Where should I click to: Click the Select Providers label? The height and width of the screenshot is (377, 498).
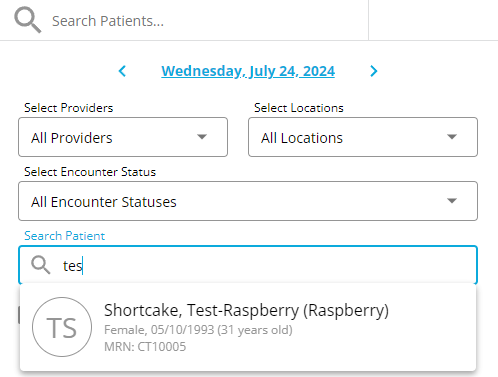[x=69, y=108]
